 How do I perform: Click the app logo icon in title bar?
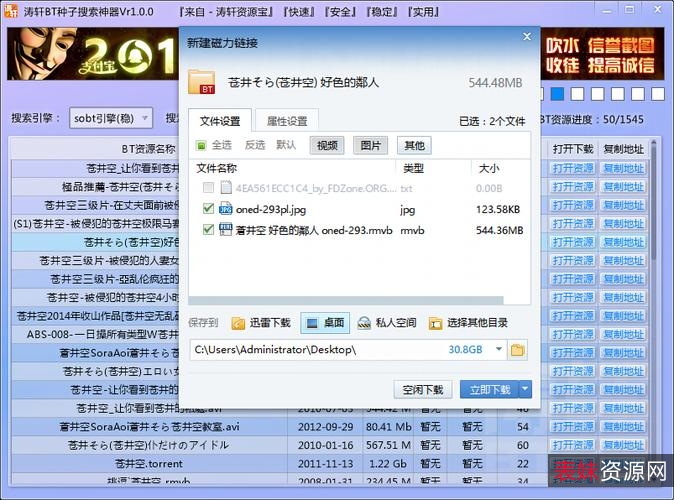point(11,11)
